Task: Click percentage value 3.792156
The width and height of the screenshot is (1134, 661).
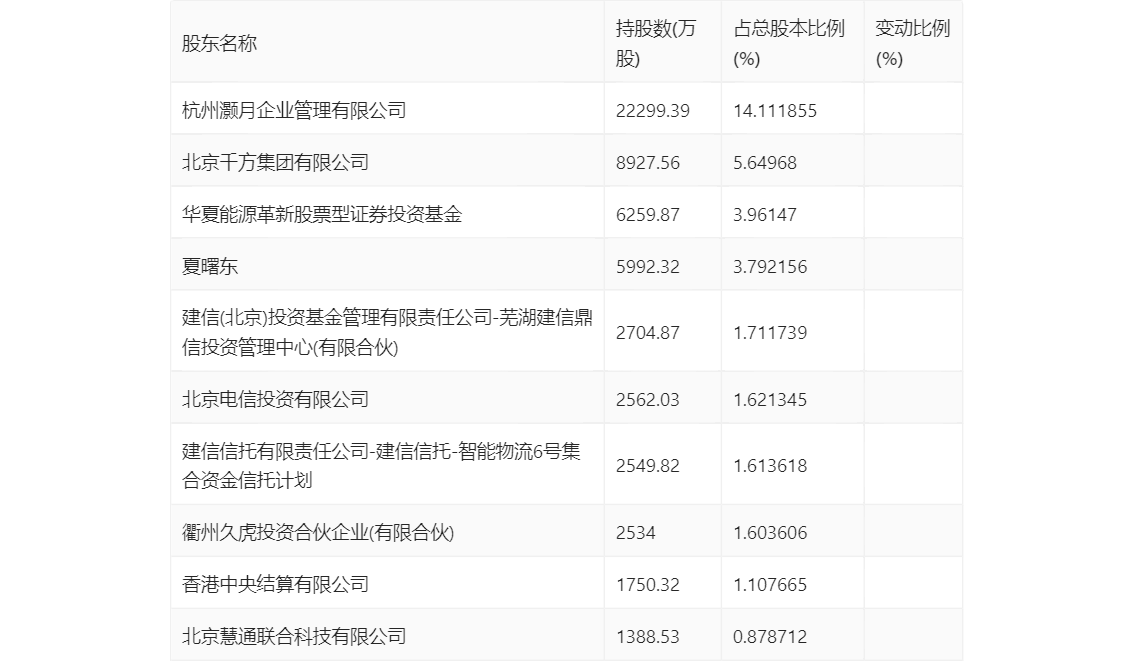Action: 770,267
